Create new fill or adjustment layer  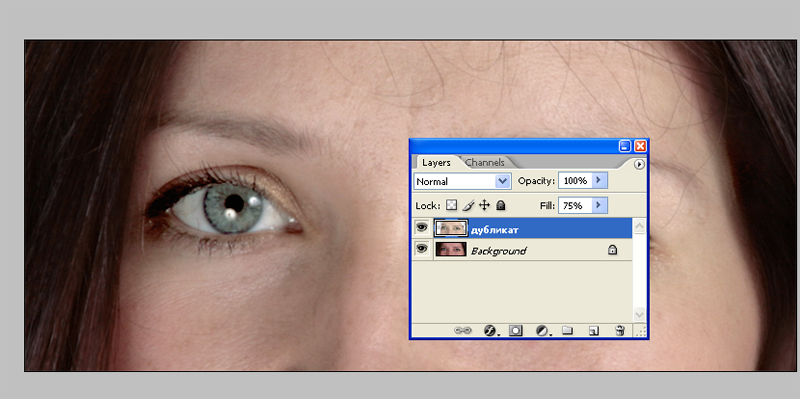[543, 331]
